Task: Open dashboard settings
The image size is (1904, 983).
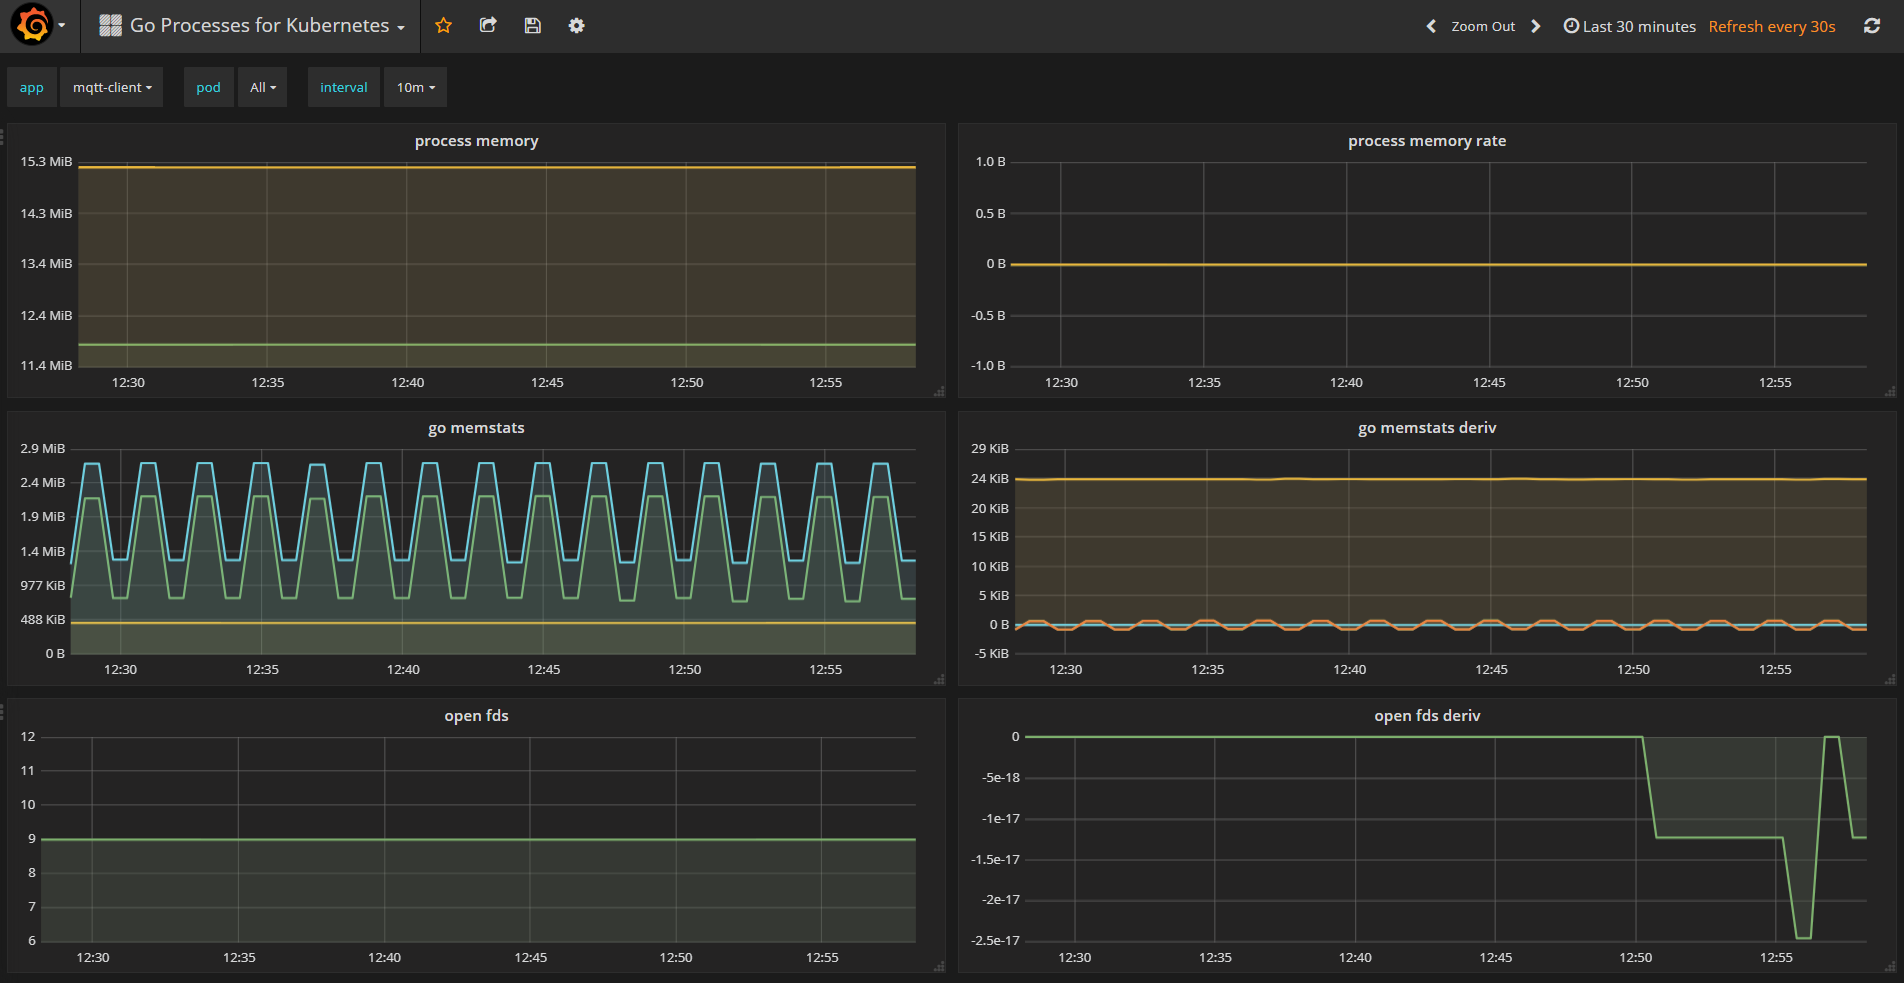Action: pyautogui.click(x=576, y=25)
